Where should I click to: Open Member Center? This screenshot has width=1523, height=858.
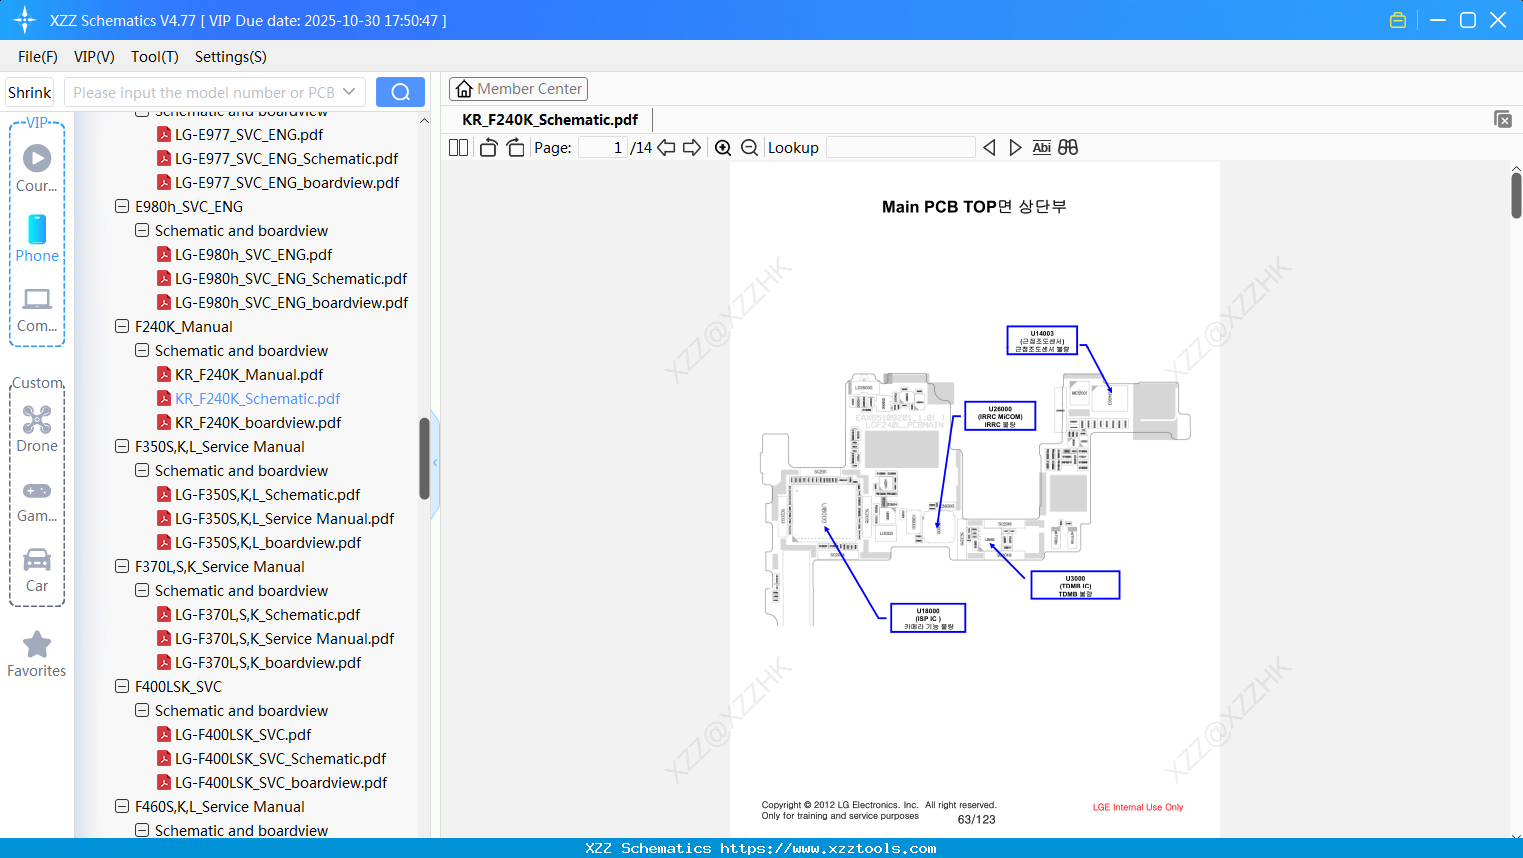click(x=518, y=89)
